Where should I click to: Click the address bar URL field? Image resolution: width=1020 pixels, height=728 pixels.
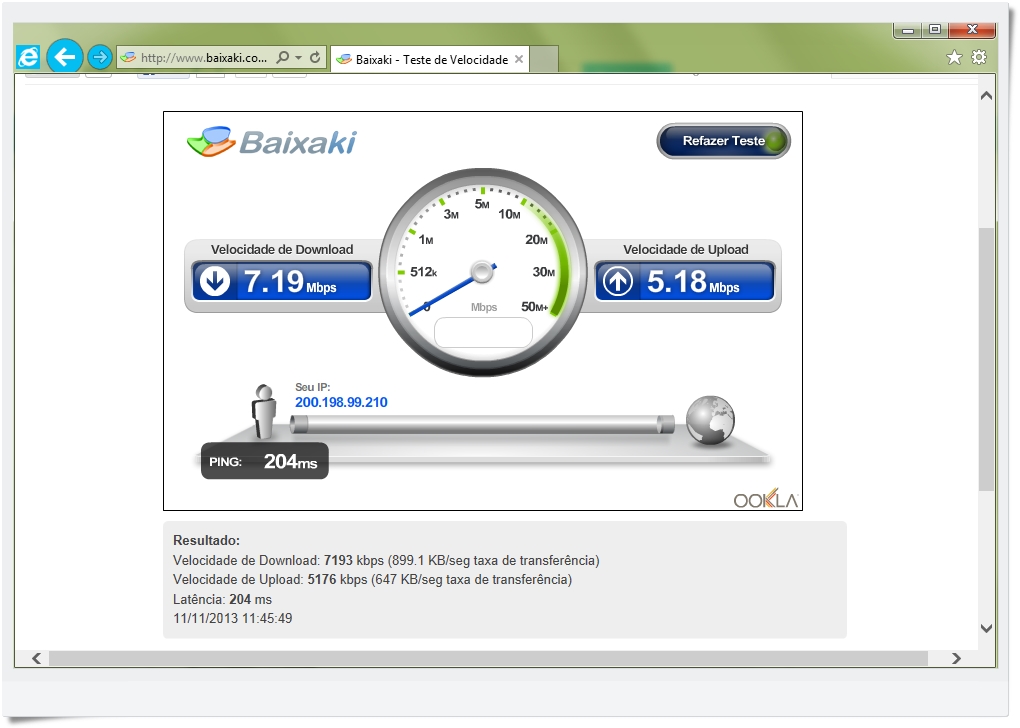pyautogui.click(x=203, y=57)
